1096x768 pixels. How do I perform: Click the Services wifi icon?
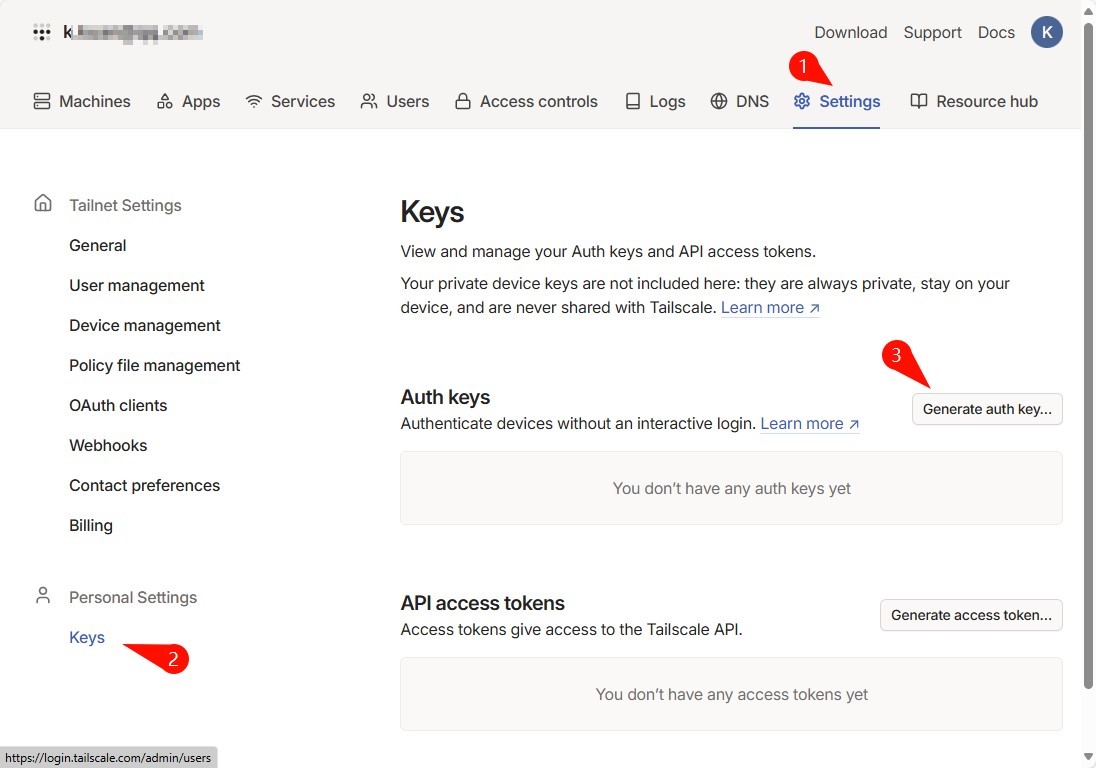[x=254, y=101]
